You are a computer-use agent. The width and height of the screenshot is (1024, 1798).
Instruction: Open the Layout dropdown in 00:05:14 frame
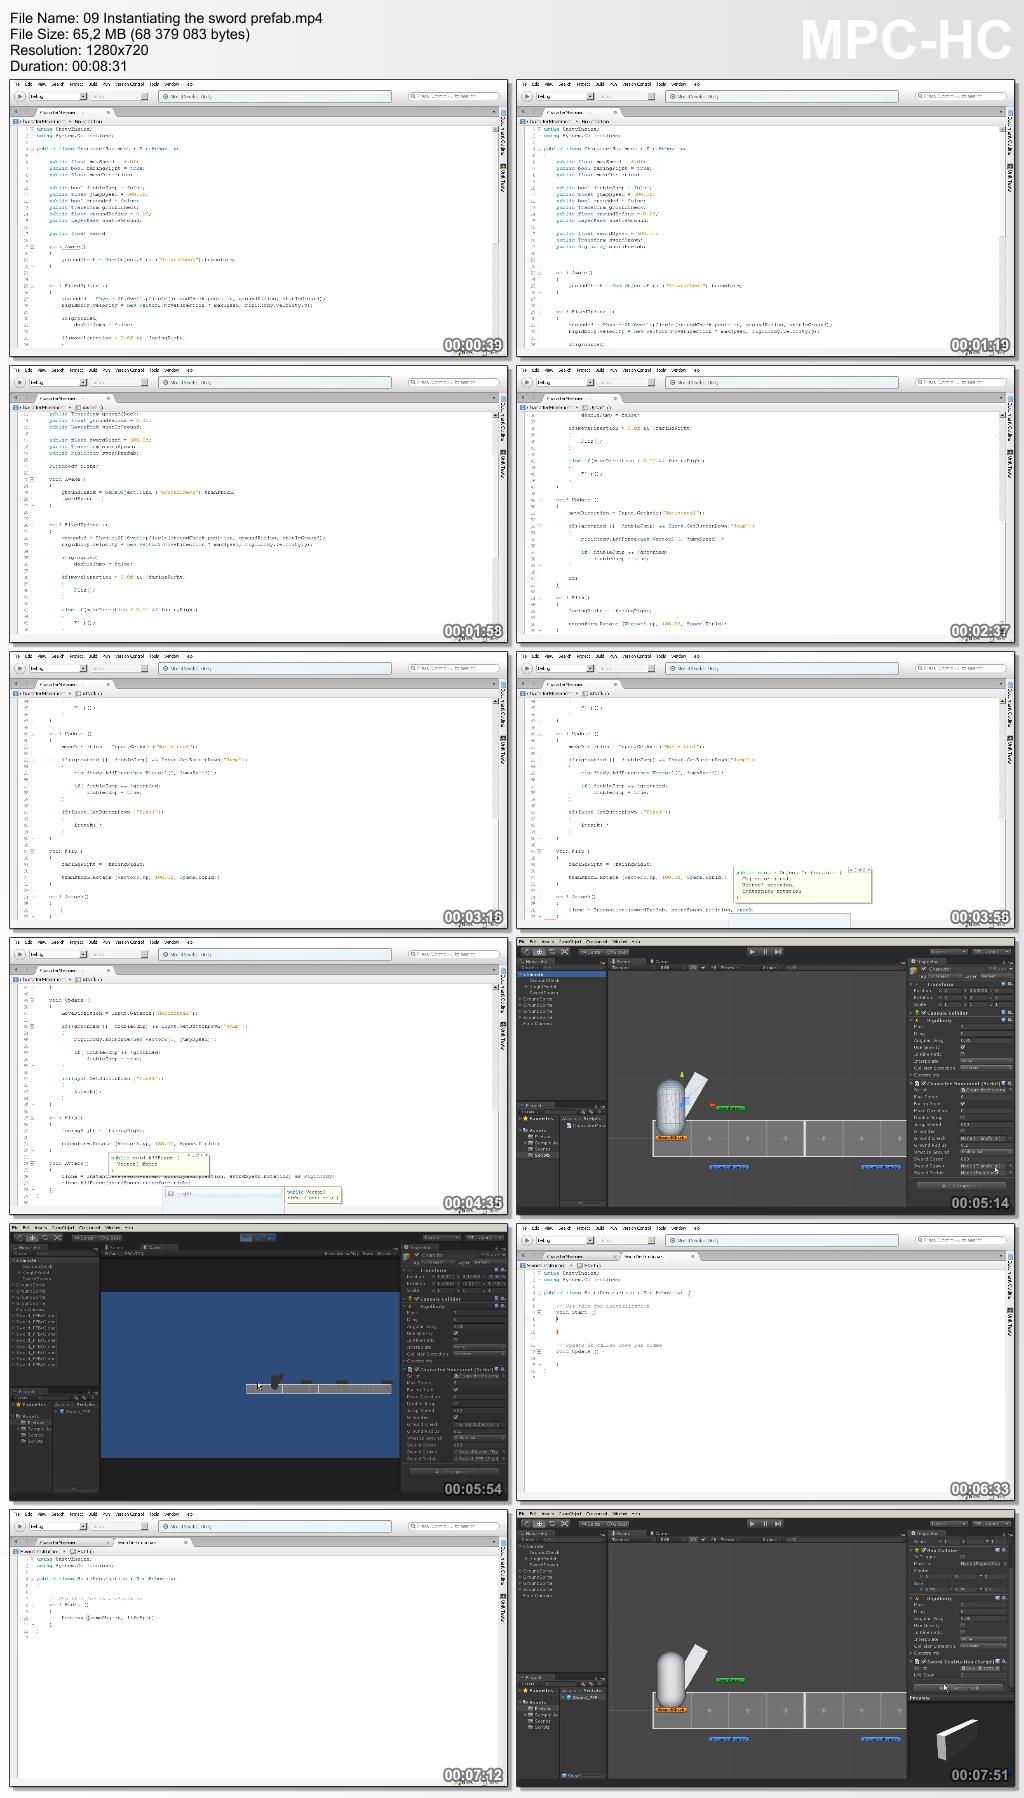point(990,952)
